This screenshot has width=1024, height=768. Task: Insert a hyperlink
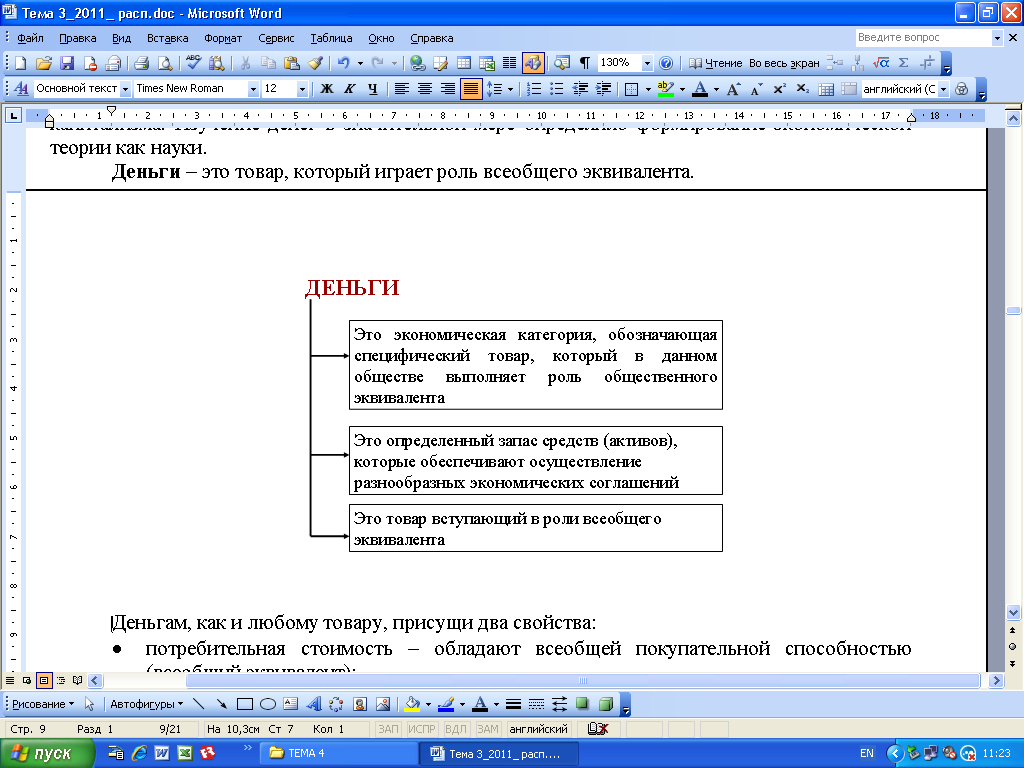coord(417,63)
